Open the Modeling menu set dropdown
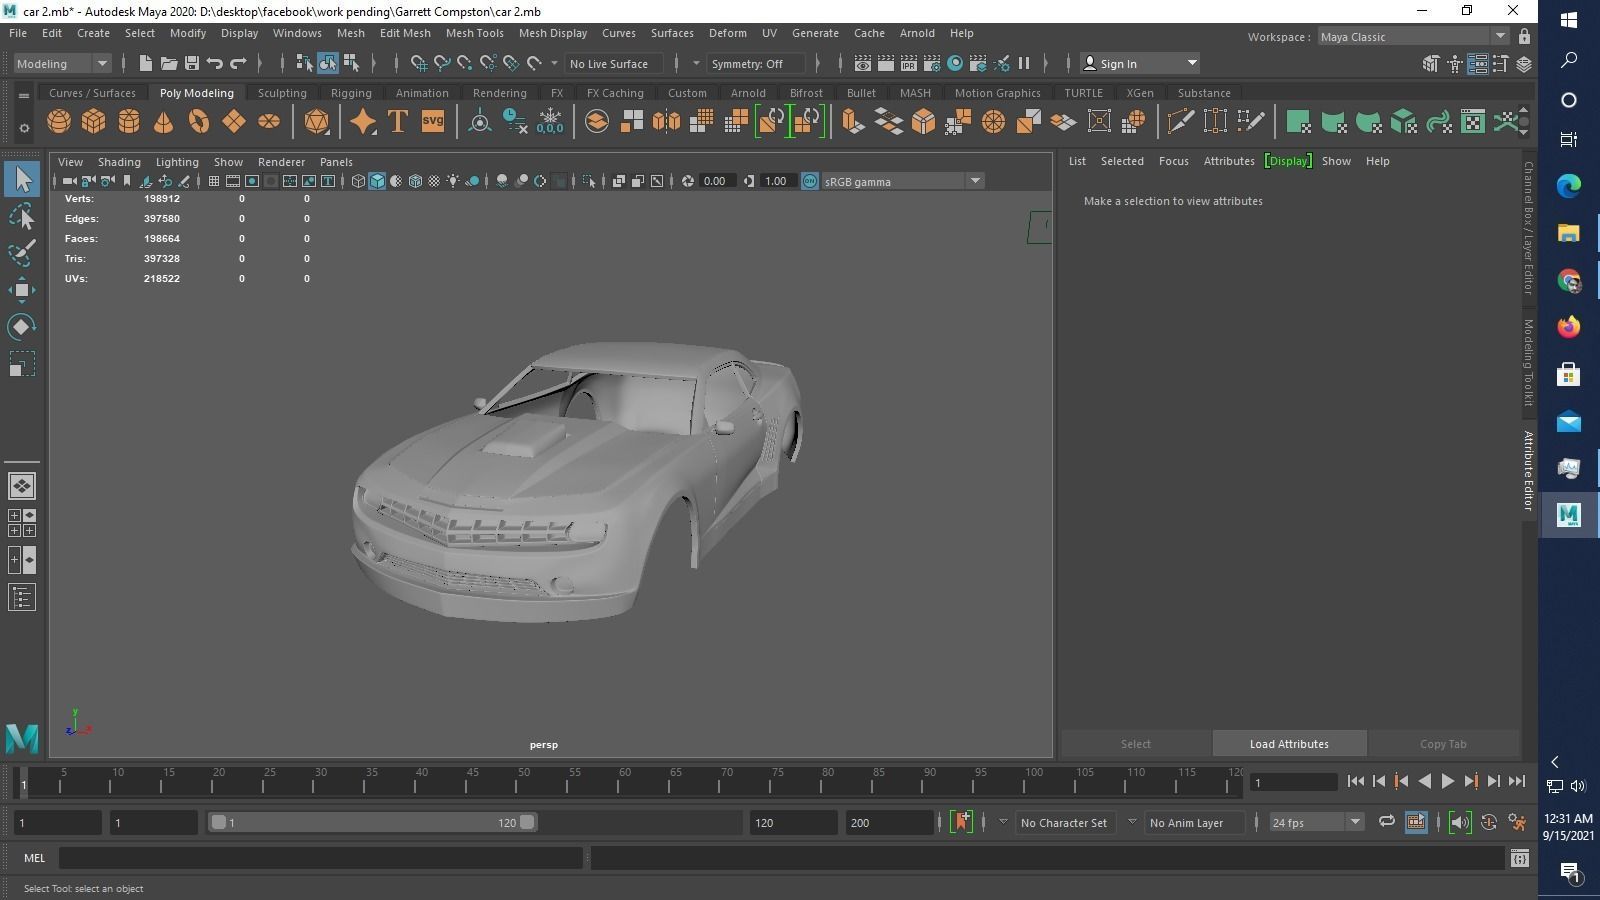 click(62, 63)
